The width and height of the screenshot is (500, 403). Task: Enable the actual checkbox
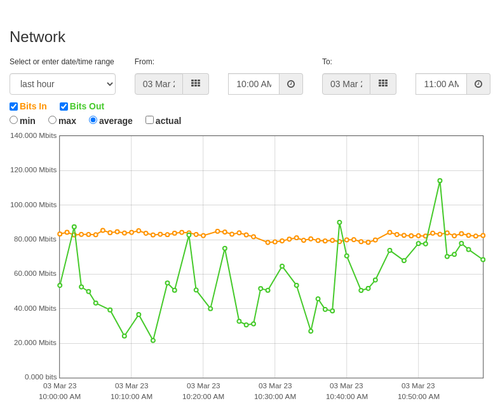(x=150, y=120)
